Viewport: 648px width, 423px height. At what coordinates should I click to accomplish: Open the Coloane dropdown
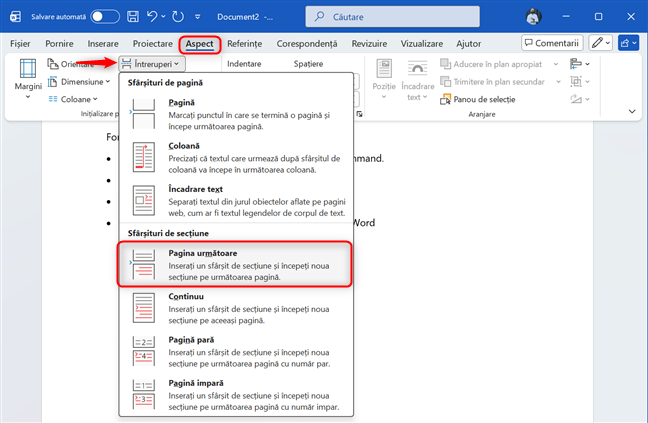[73, 99]
